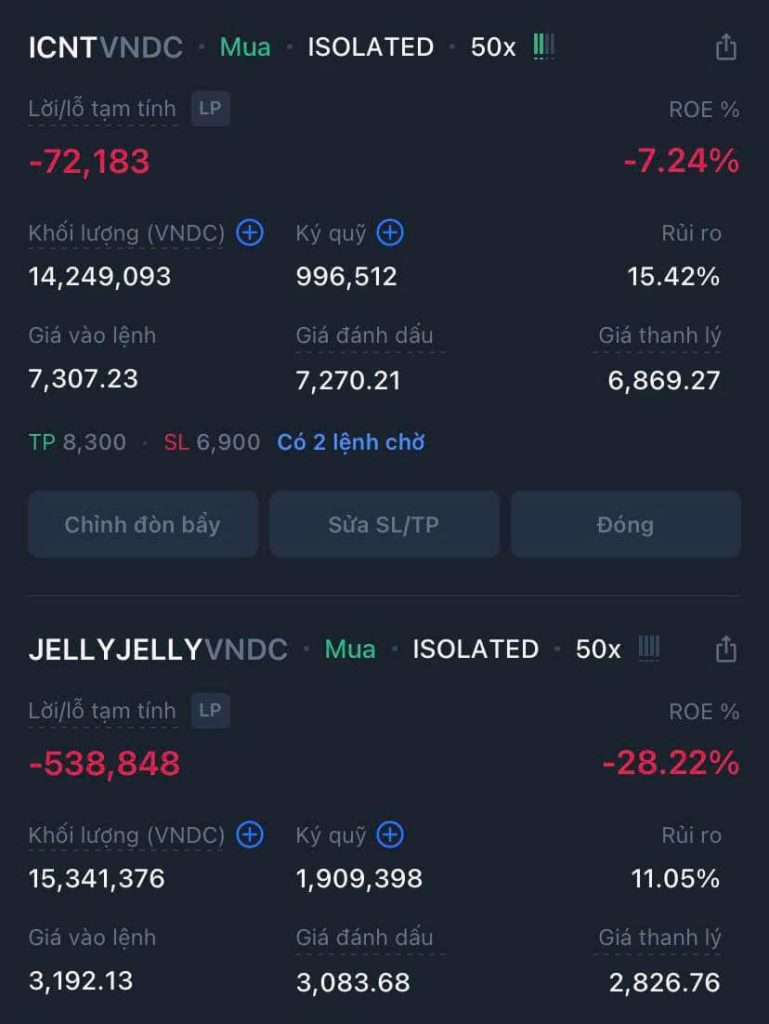
Task: Add margin to ICNT position plus icon
Action: point(390,233)
